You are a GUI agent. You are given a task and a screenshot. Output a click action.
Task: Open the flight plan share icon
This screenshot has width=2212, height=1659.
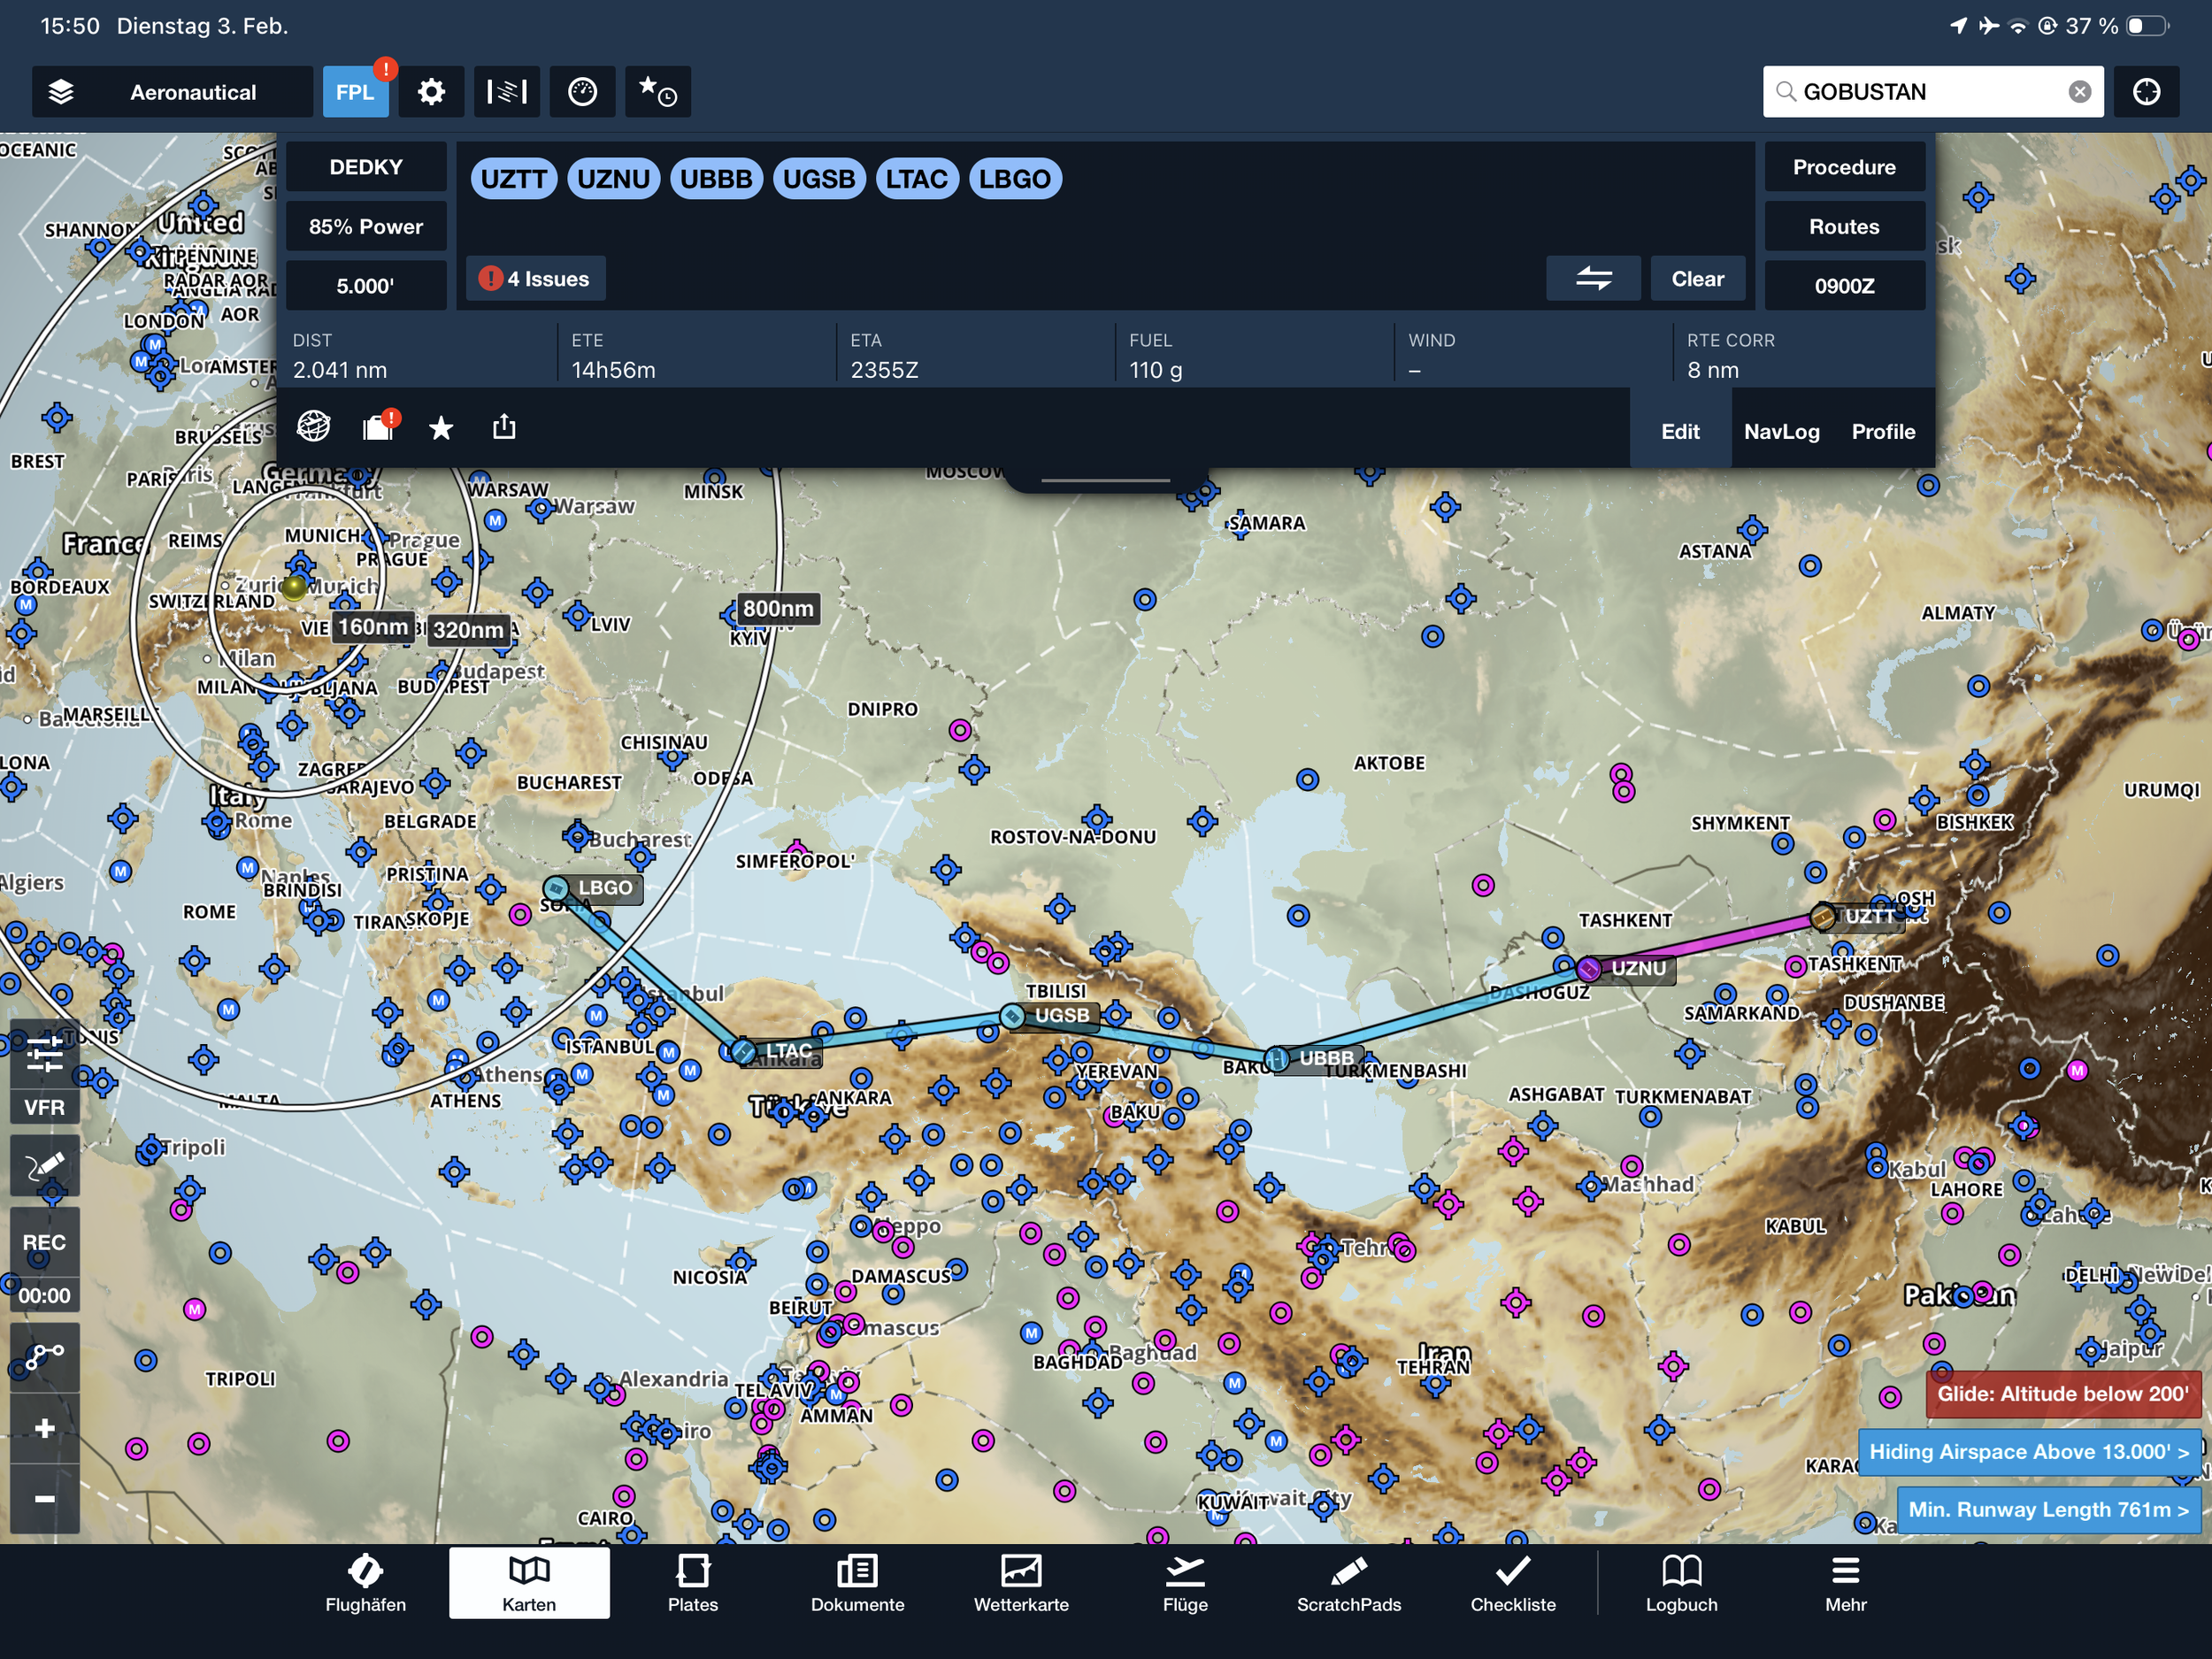[504, 428]
